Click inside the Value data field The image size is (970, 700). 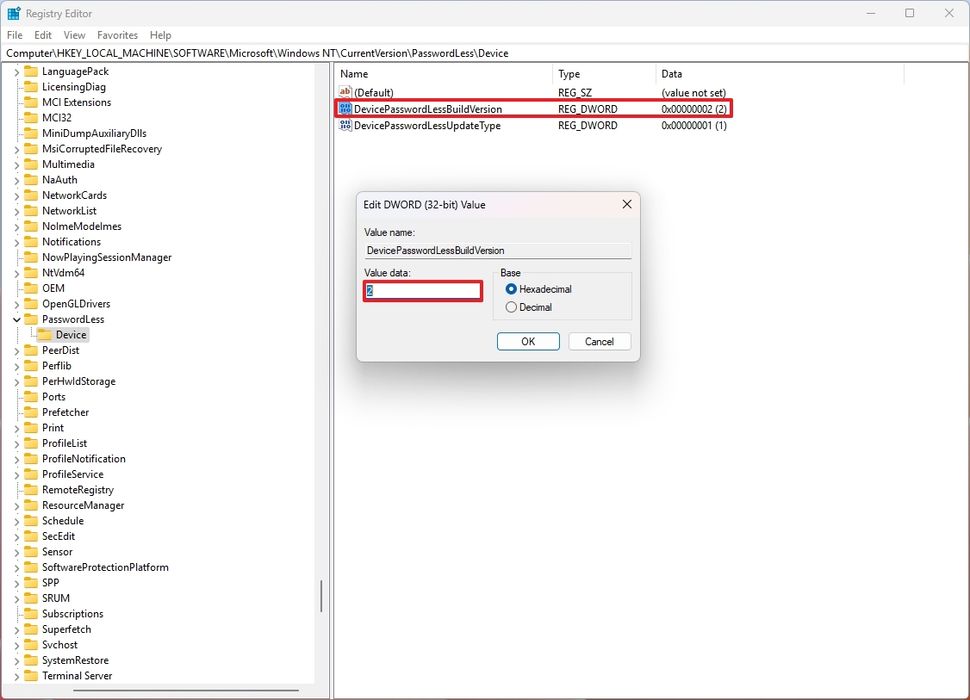tap(422, 290)
